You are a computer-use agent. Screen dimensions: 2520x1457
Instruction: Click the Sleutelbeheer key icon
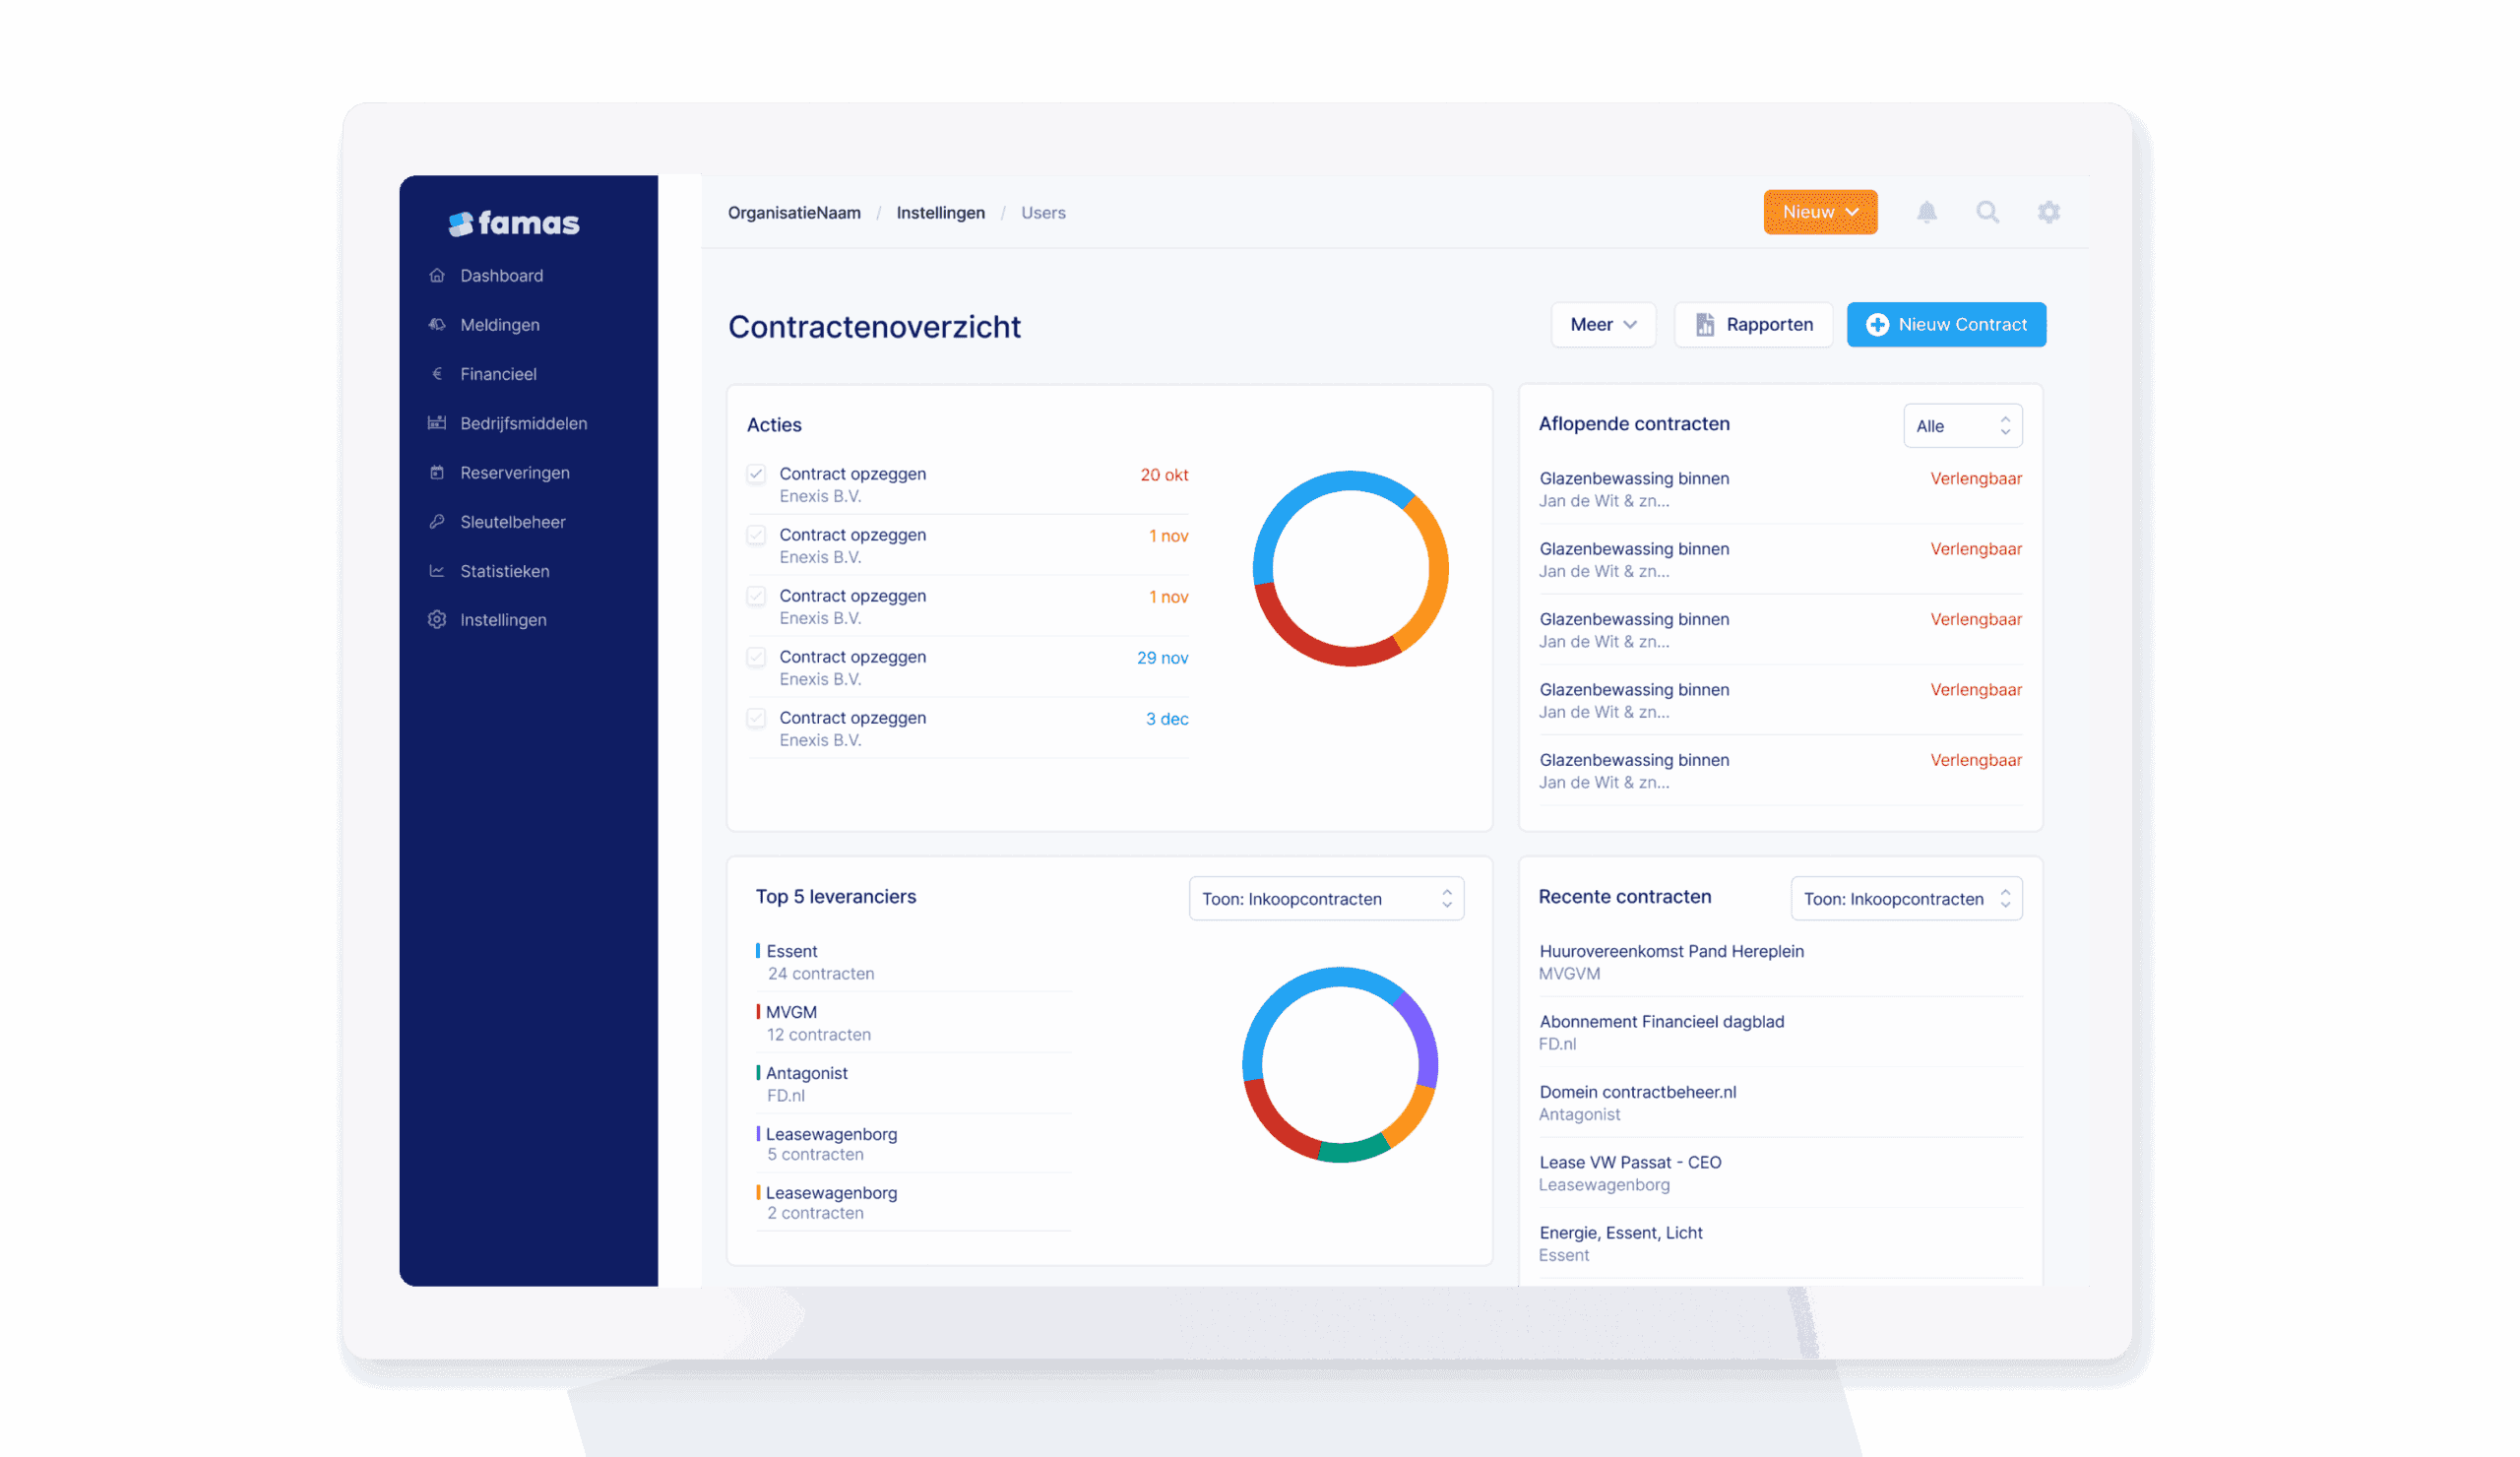click(437, 522)
